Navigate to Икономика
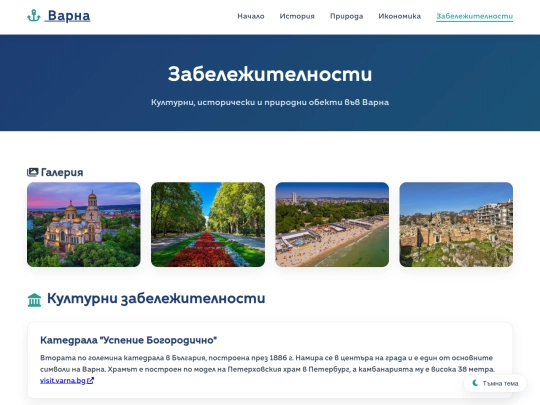Image resolution: width=540 pixels, height=405 pixels. point(399,16)
